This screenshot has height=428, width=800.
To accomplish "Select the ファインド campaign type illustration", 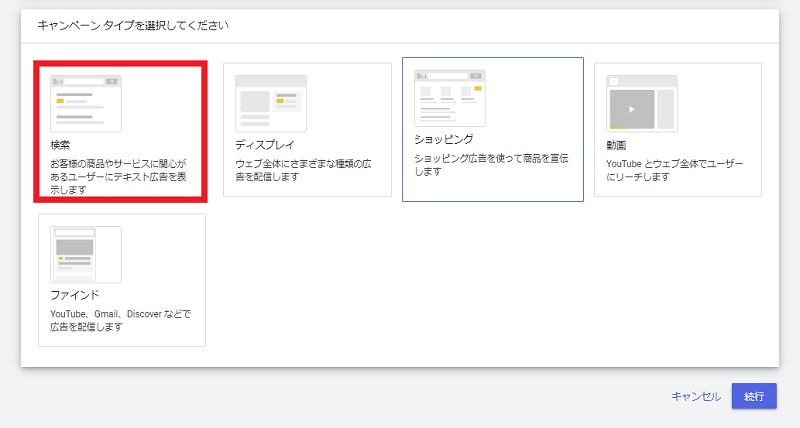I will click(x=86, y=255).
